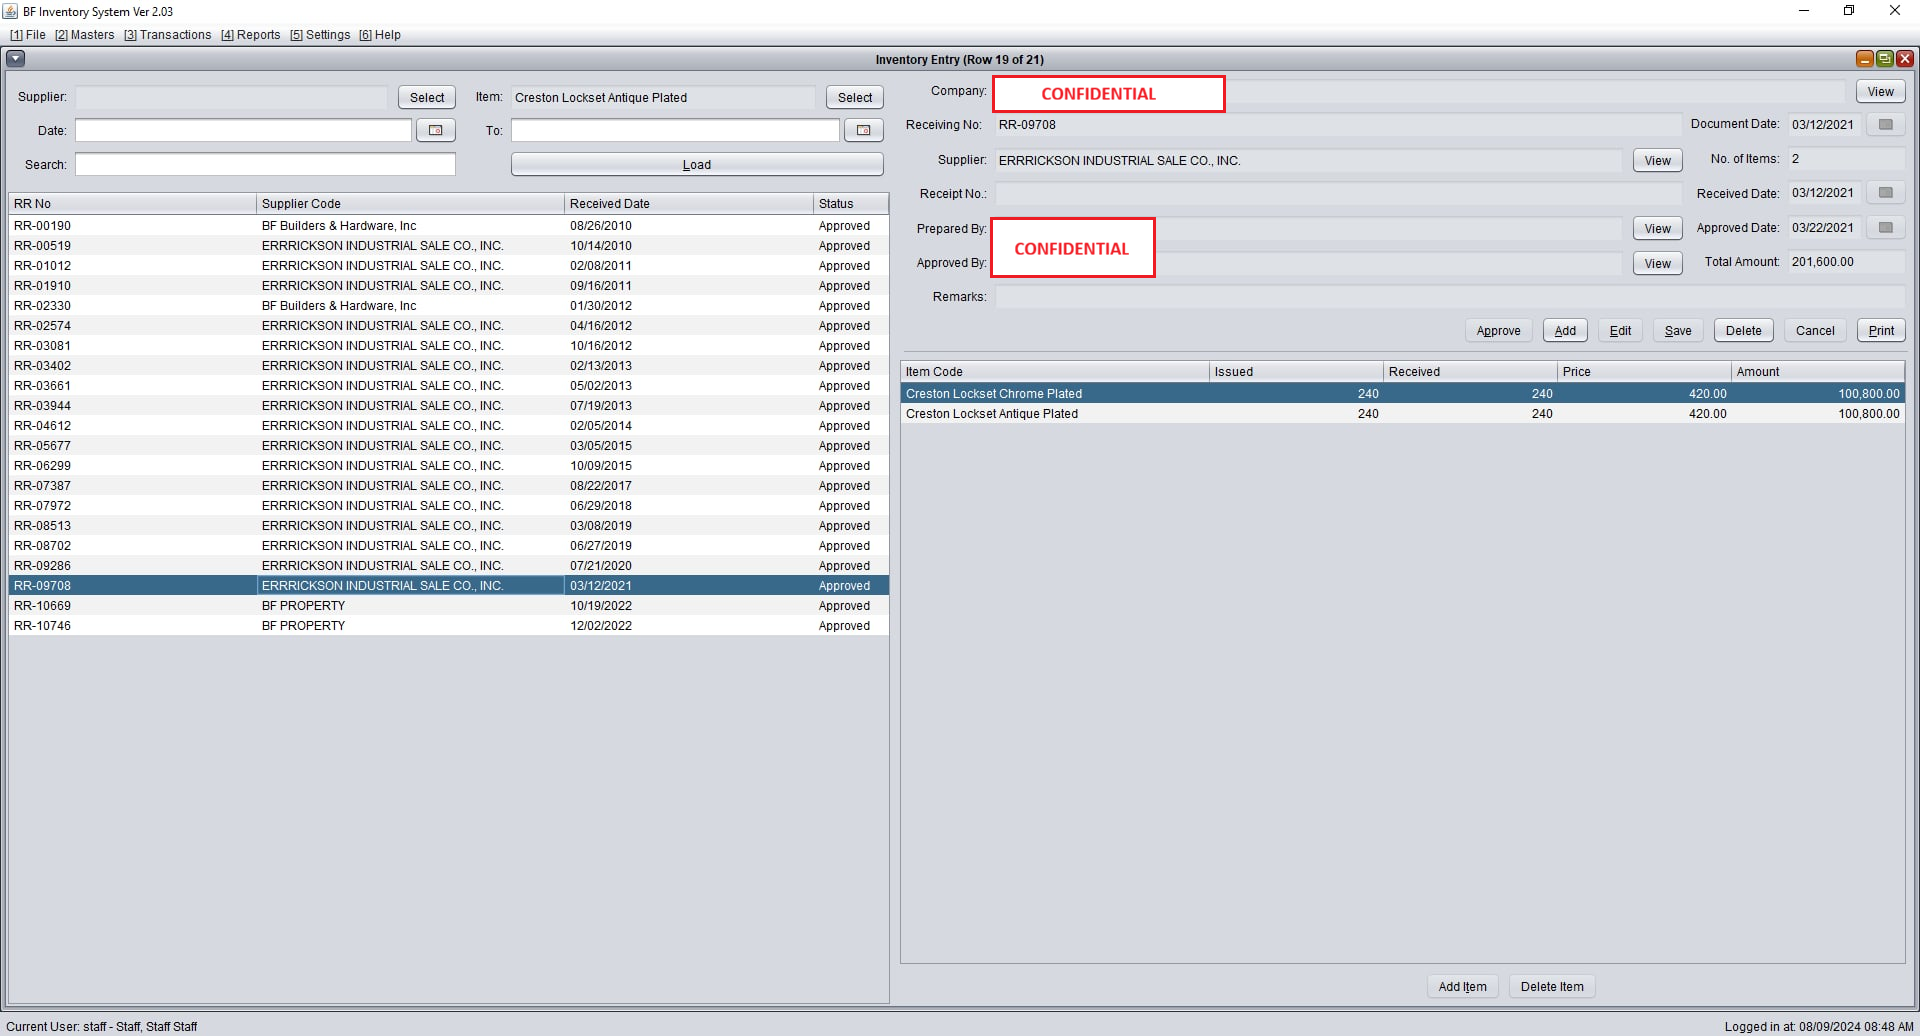Open the Document Date picker icon

pyautogui.click(x=1885, y=125)
